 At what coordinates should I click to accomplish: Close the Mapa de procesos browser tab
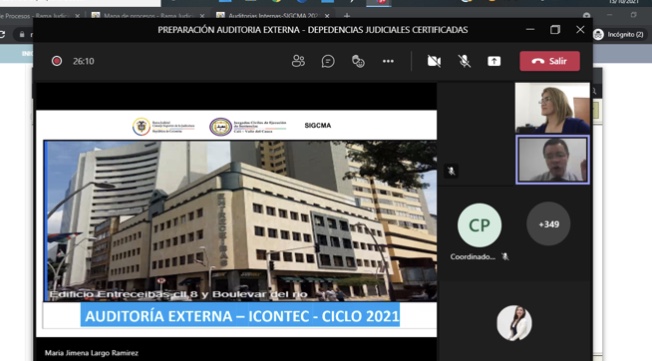[x=202, y=16]
